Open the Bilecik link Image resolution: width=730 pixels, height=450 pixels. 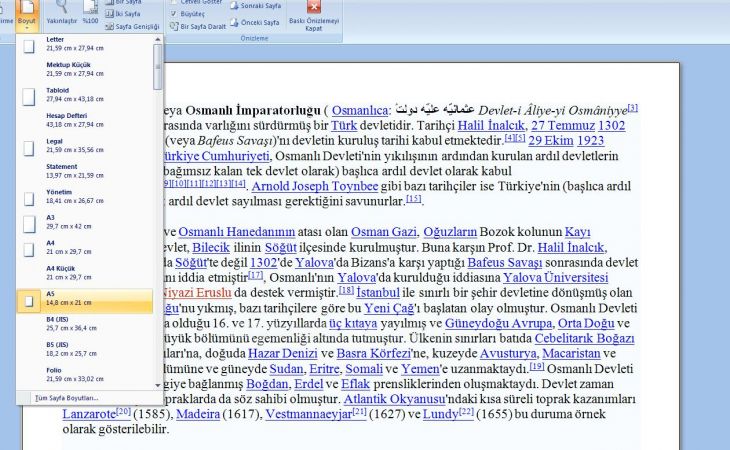[x=211, y=247]
